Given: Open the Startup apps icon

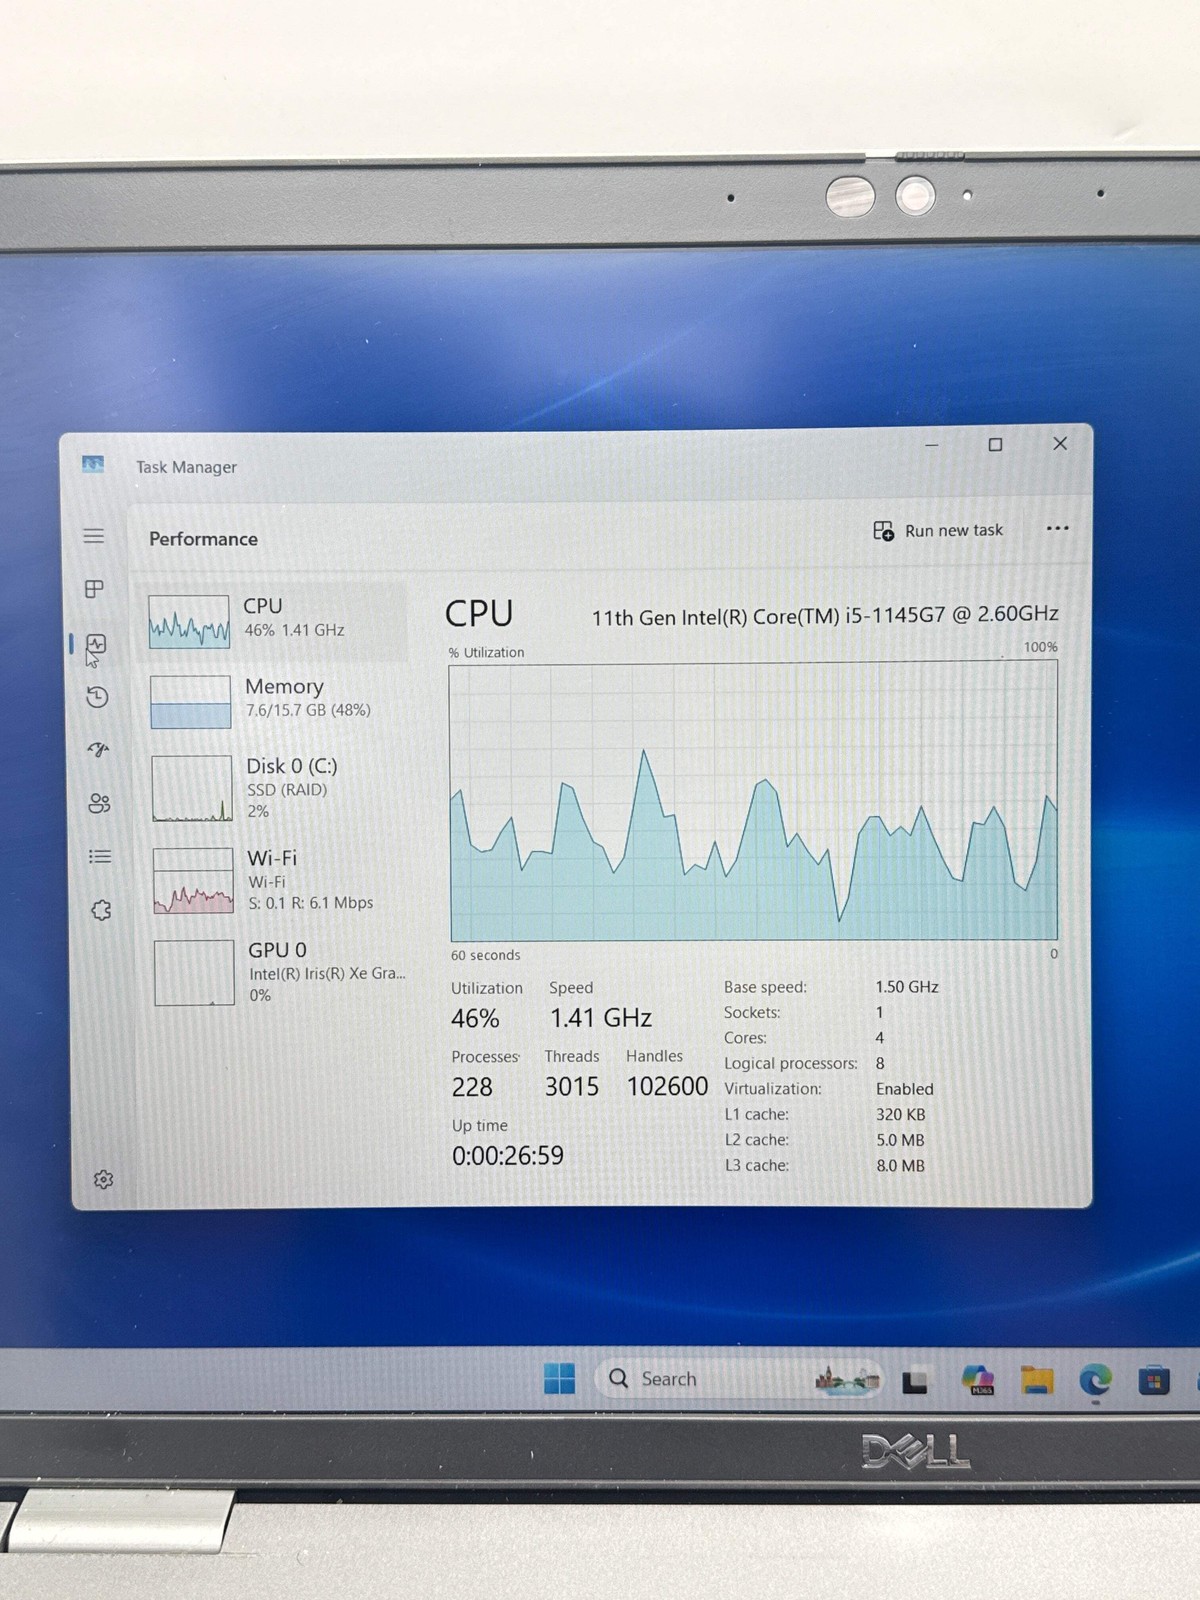Looking at the screenshot, I should (x=98, y=749).
